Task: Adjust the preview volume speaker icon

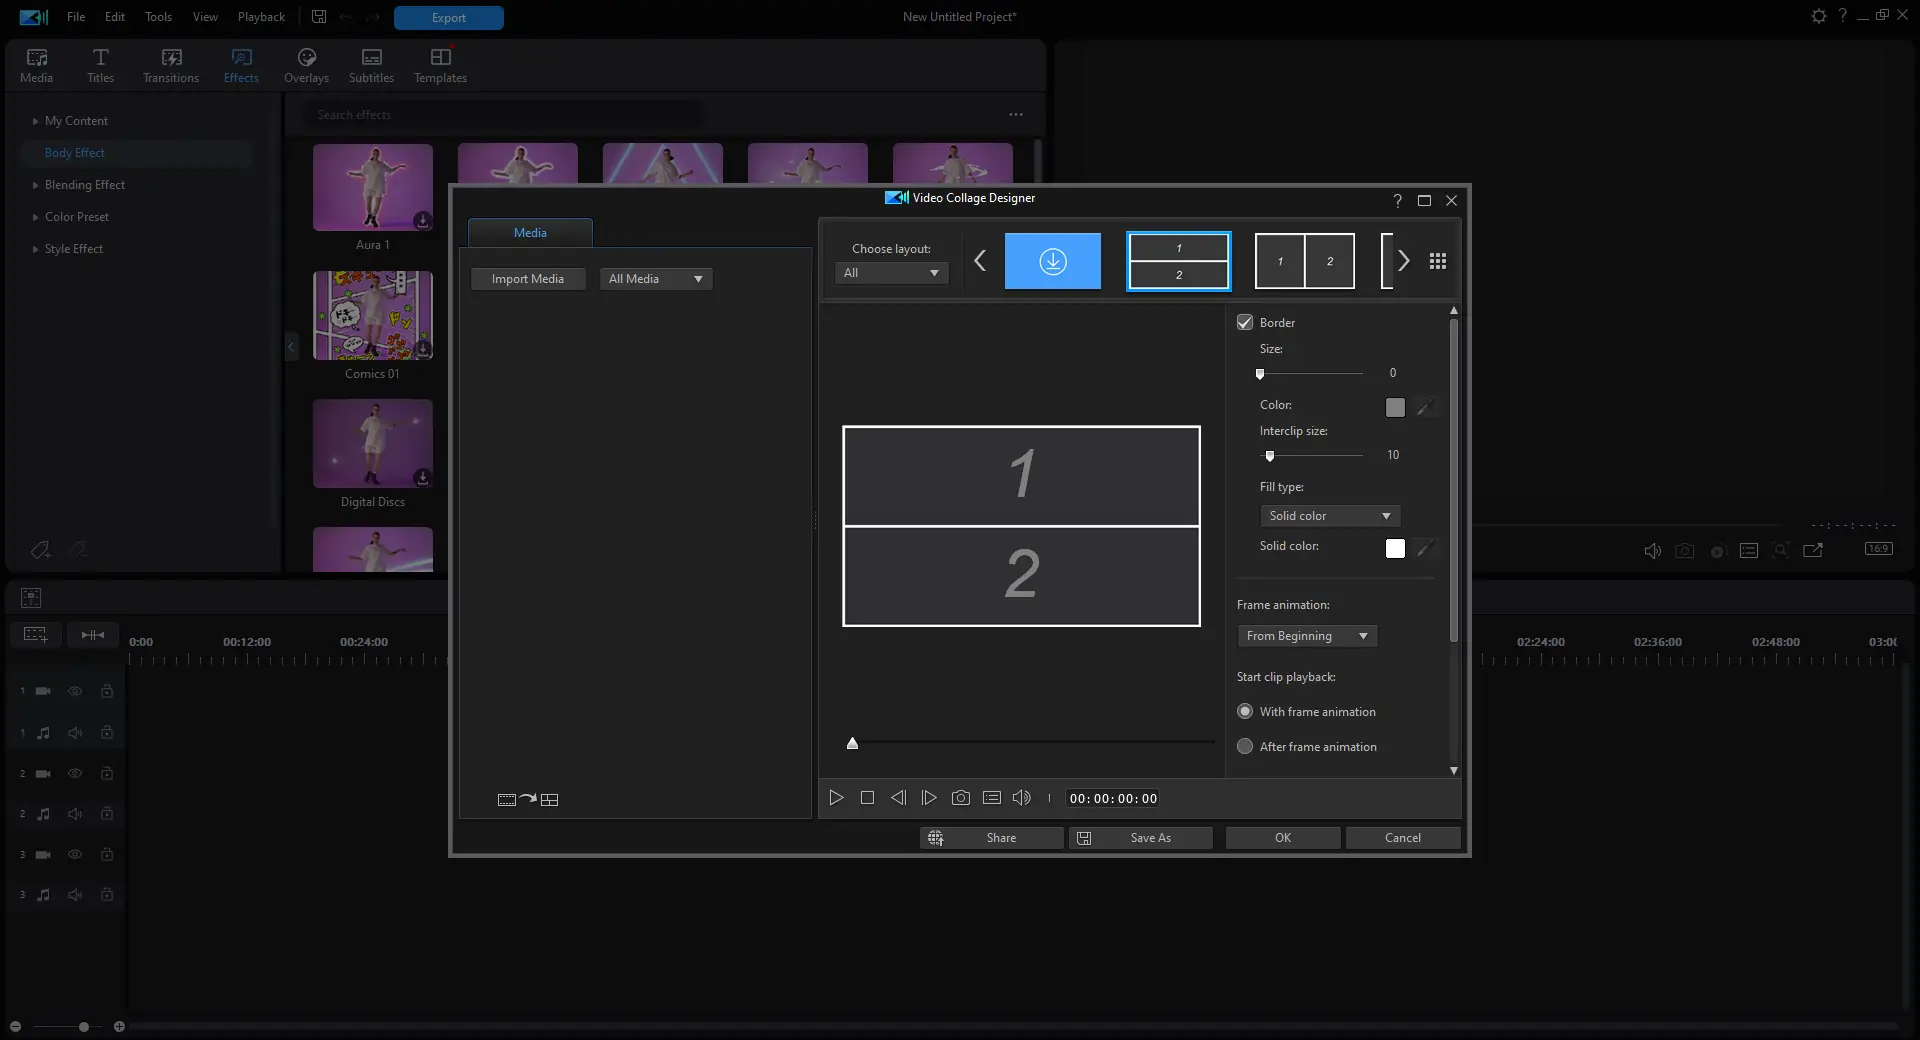Action: [x=1021, y=798]
